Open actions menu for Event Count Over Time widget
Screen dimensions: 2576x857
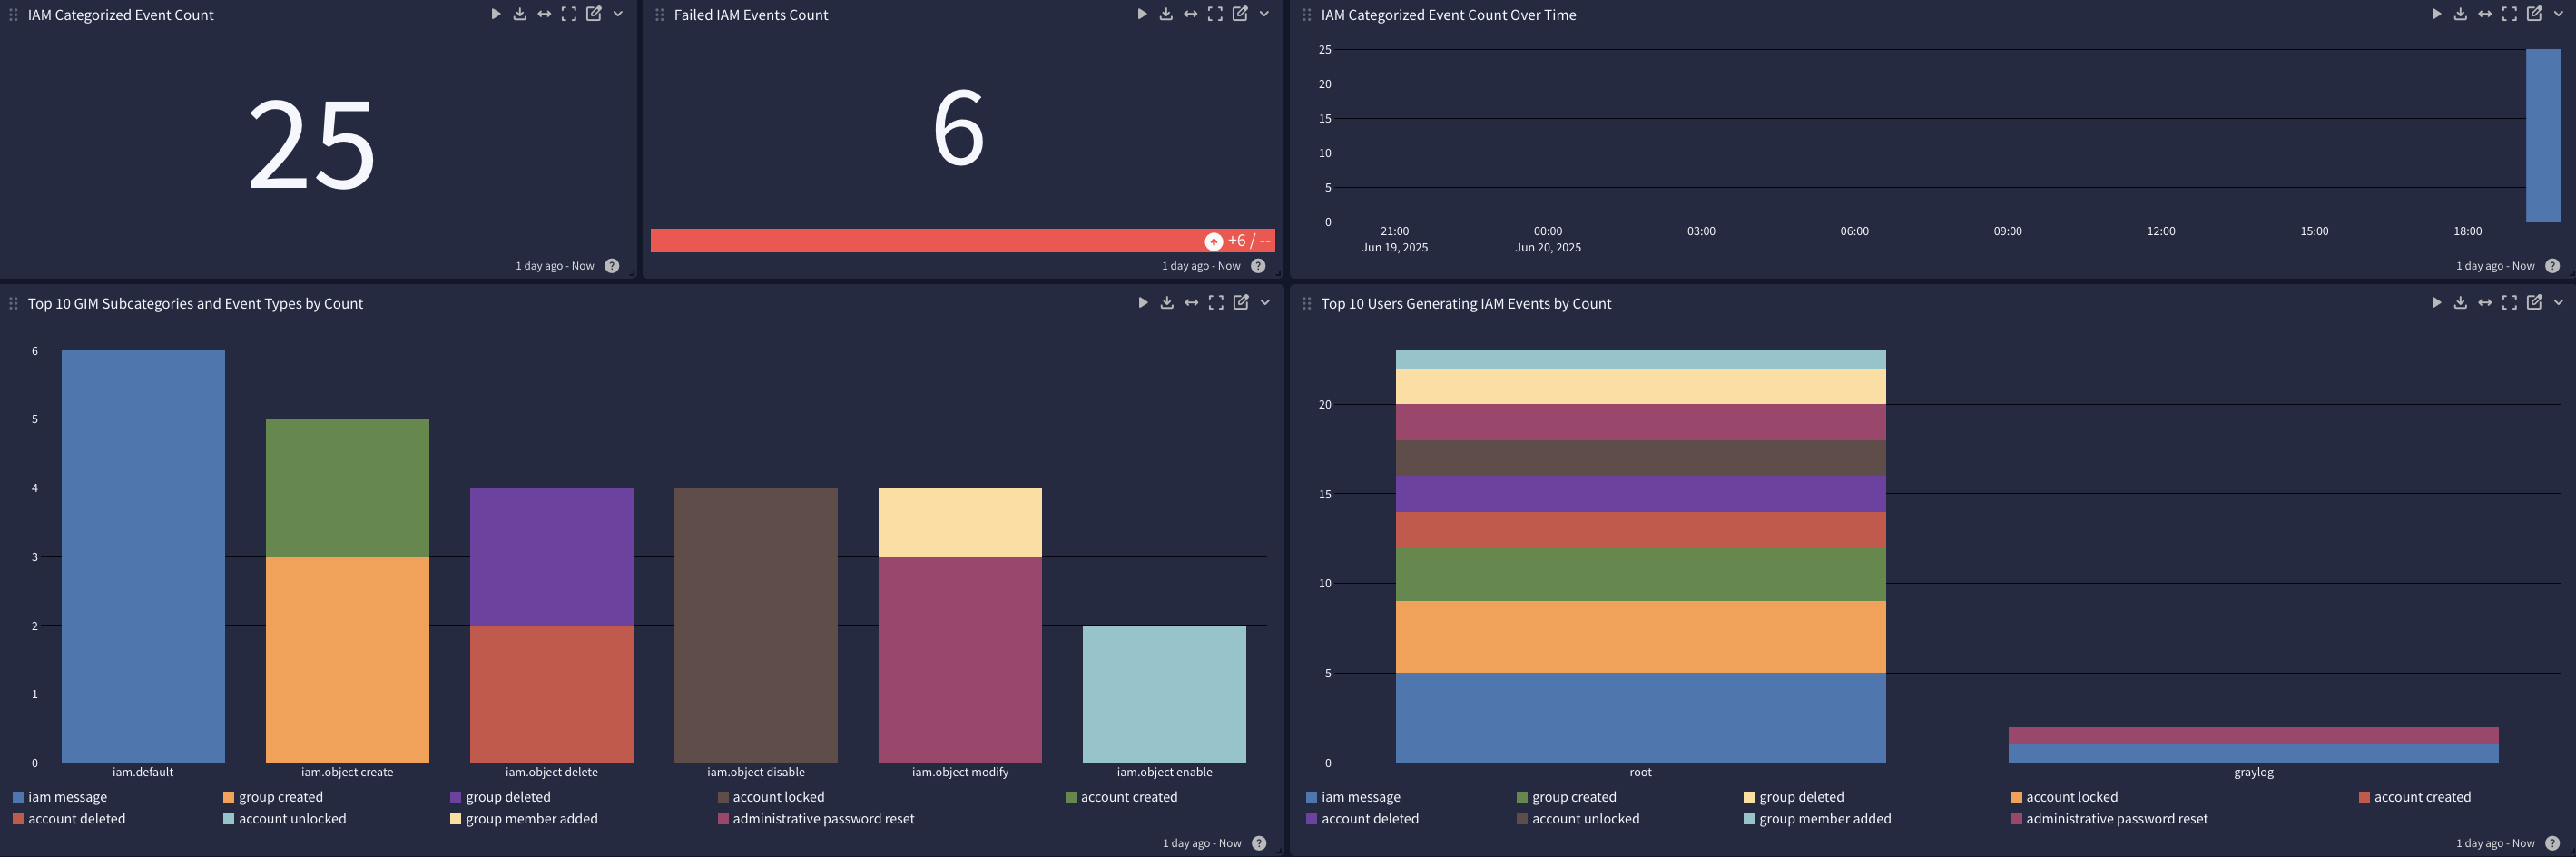[2558, 14]
